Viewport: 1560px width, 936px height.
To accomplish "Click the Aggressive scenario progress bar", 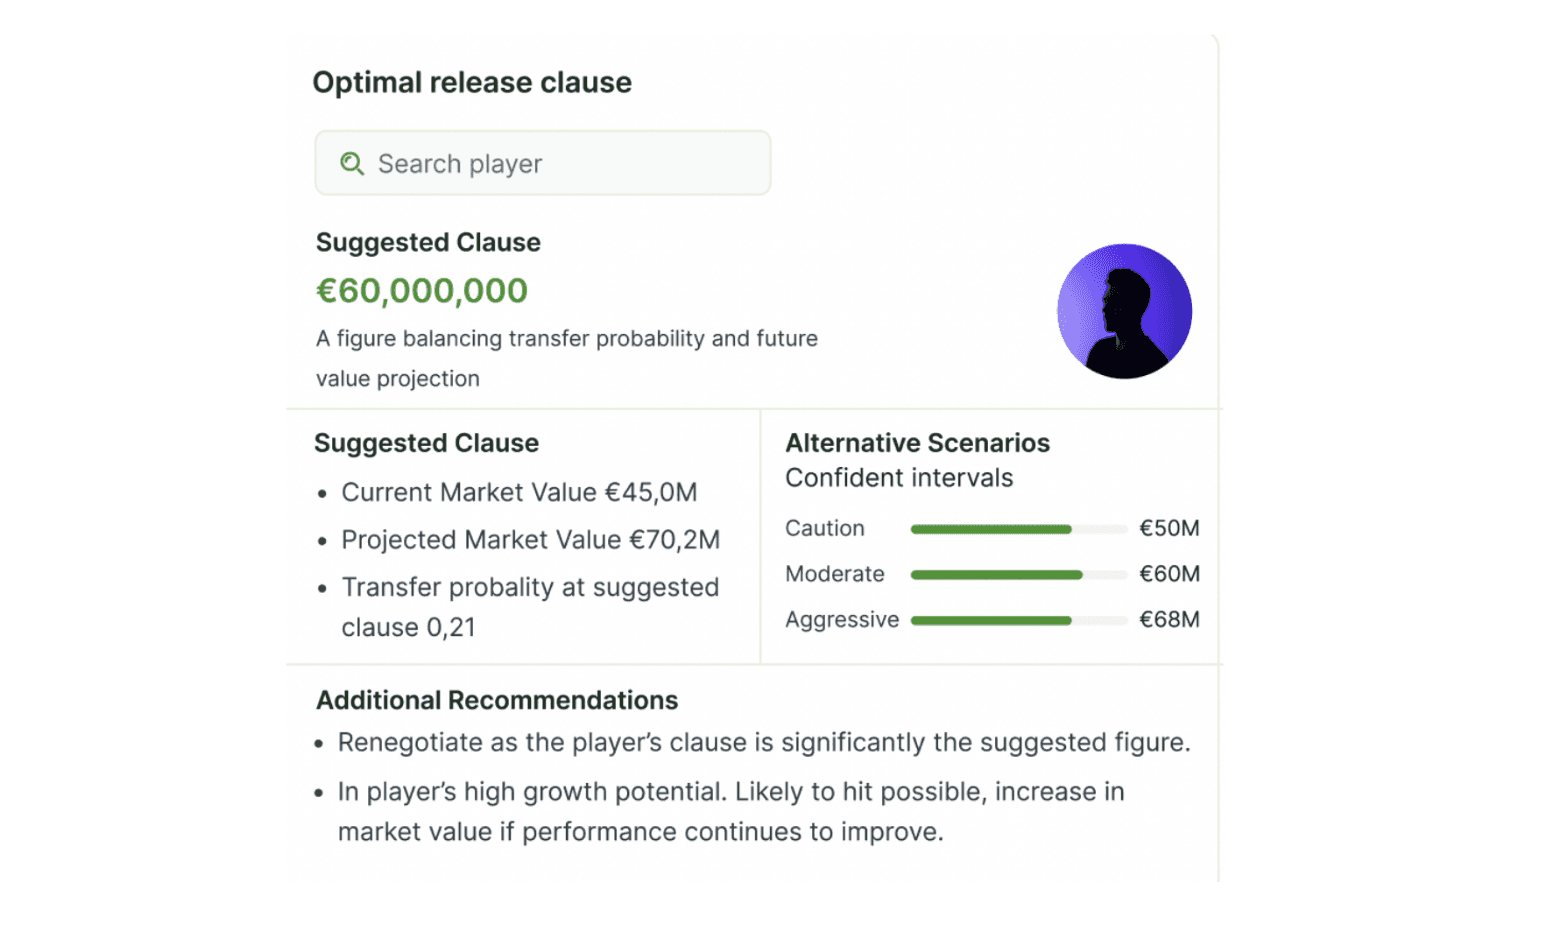I will pyautogui.click(x=1018, y=621).
